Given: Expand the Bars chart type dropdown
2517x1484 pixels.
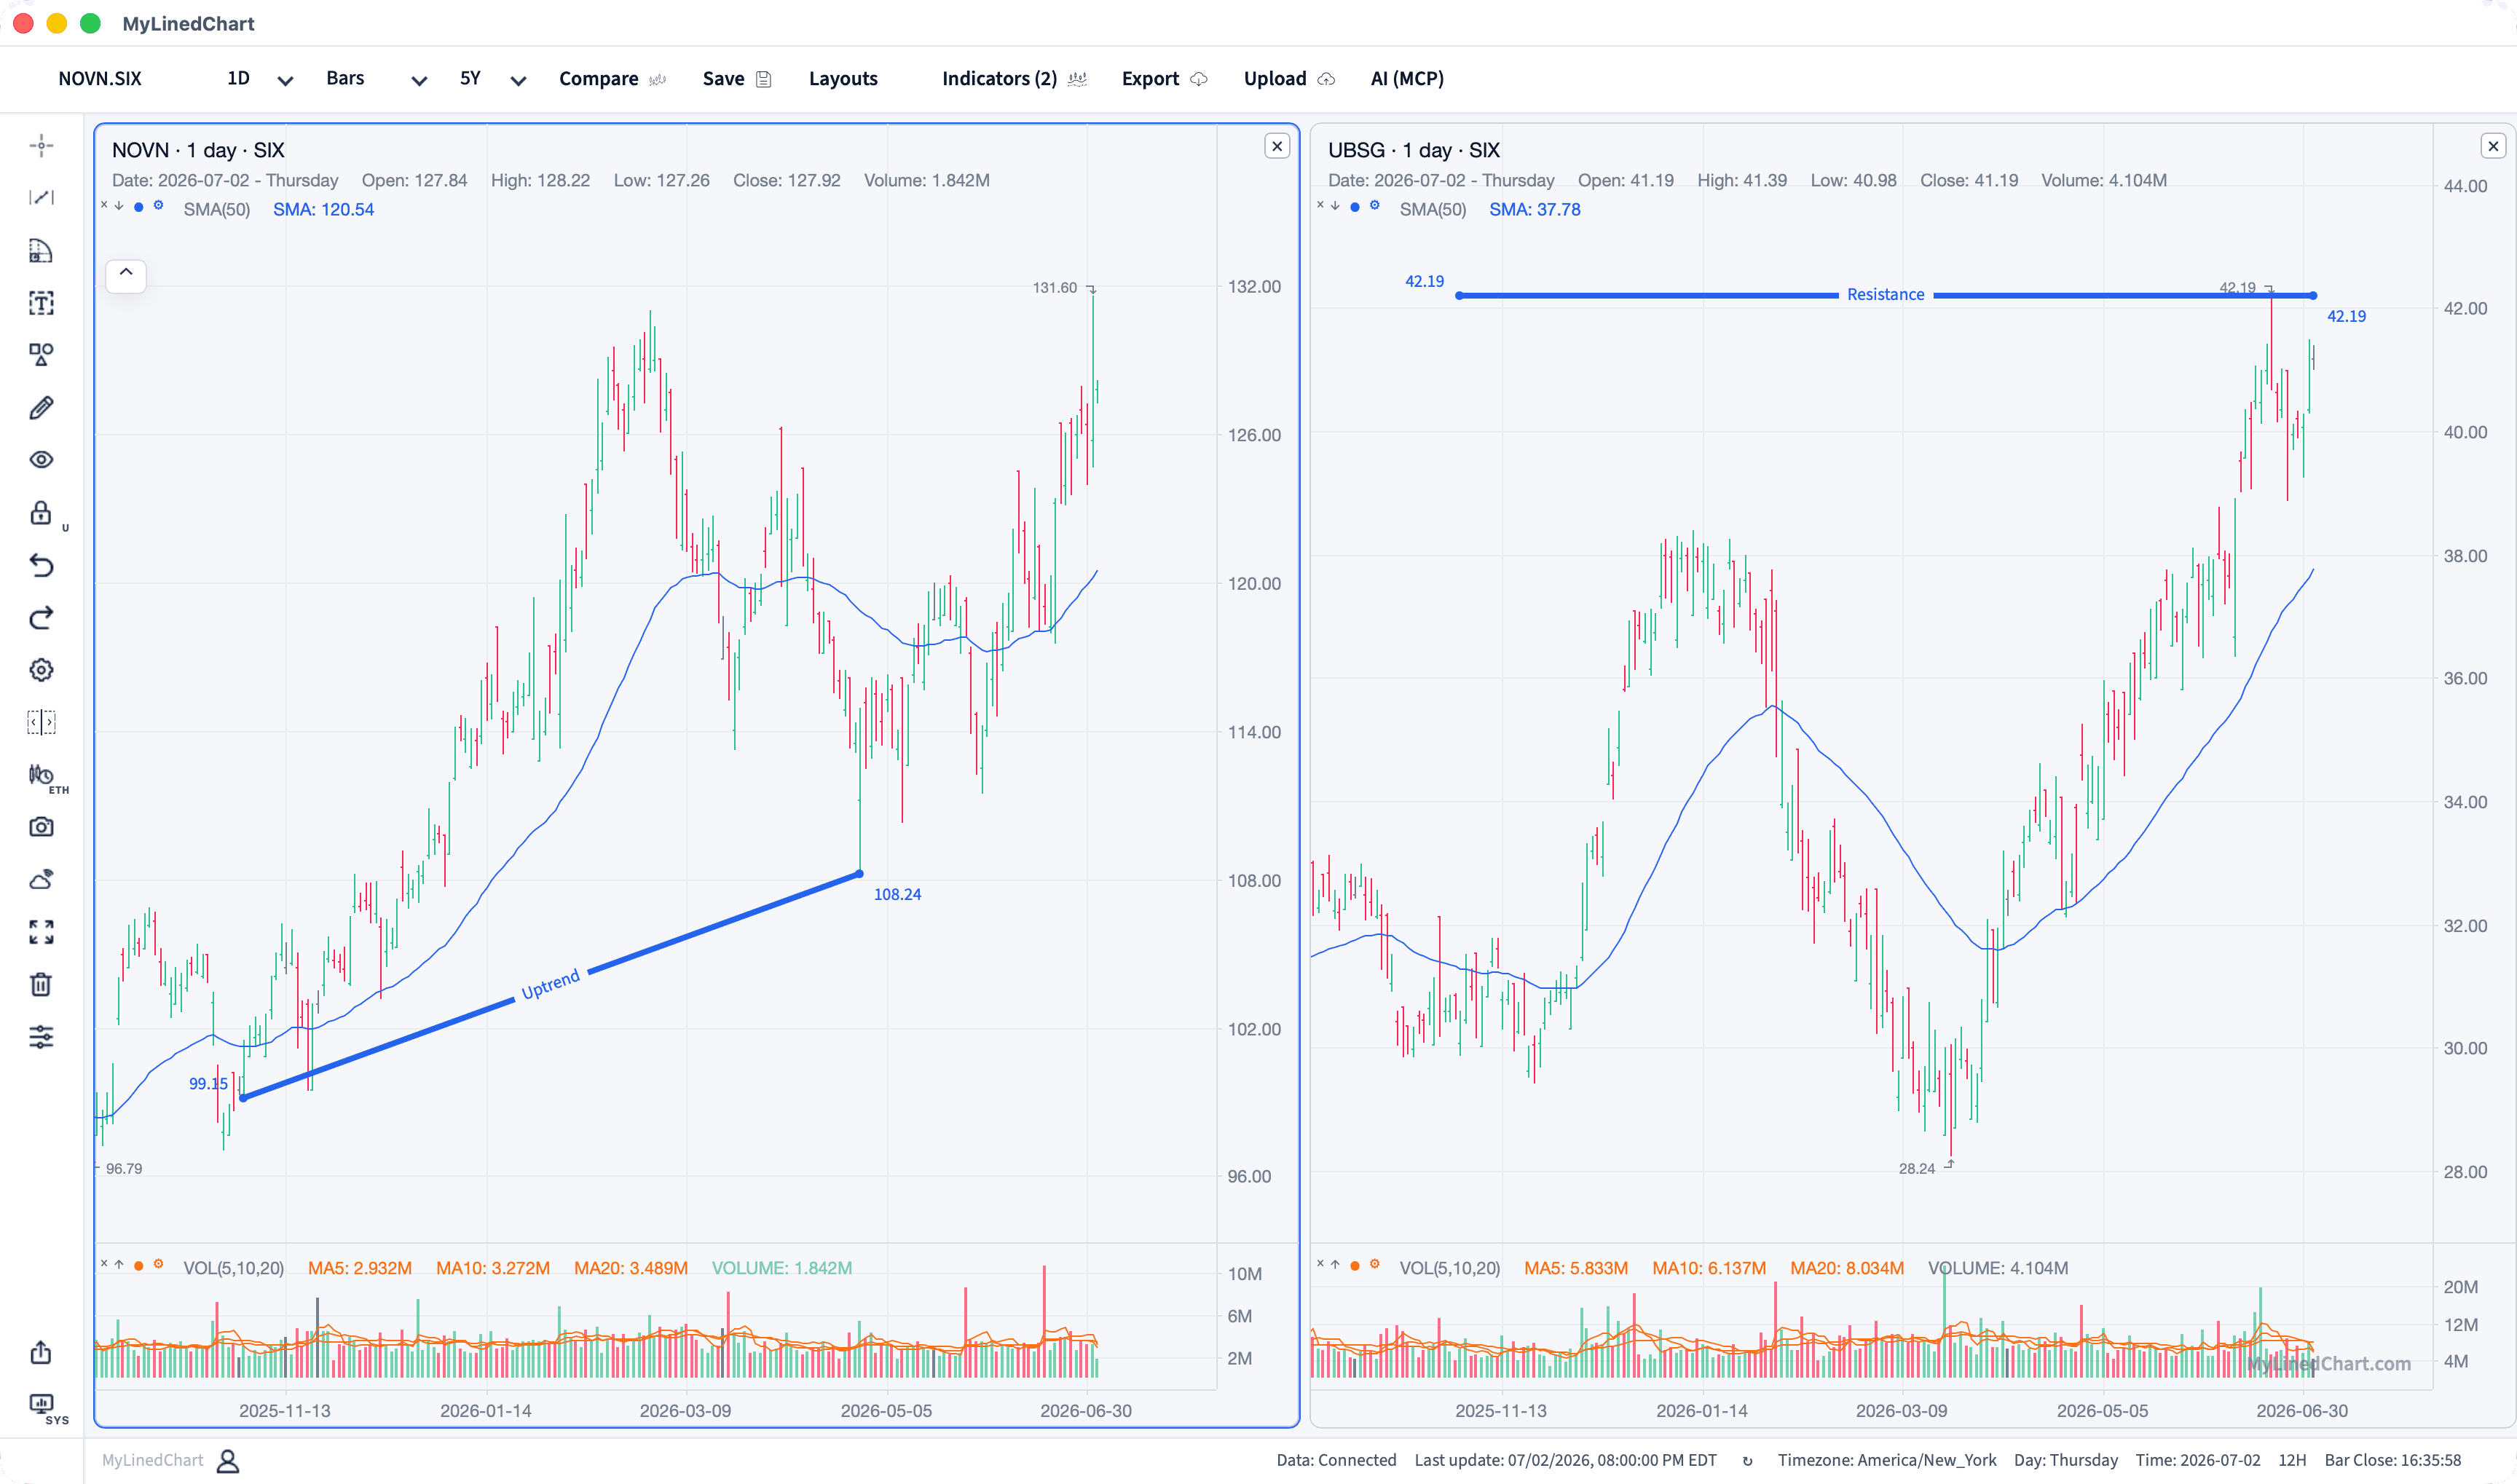Looking at the screenshot, I should 376,79.
